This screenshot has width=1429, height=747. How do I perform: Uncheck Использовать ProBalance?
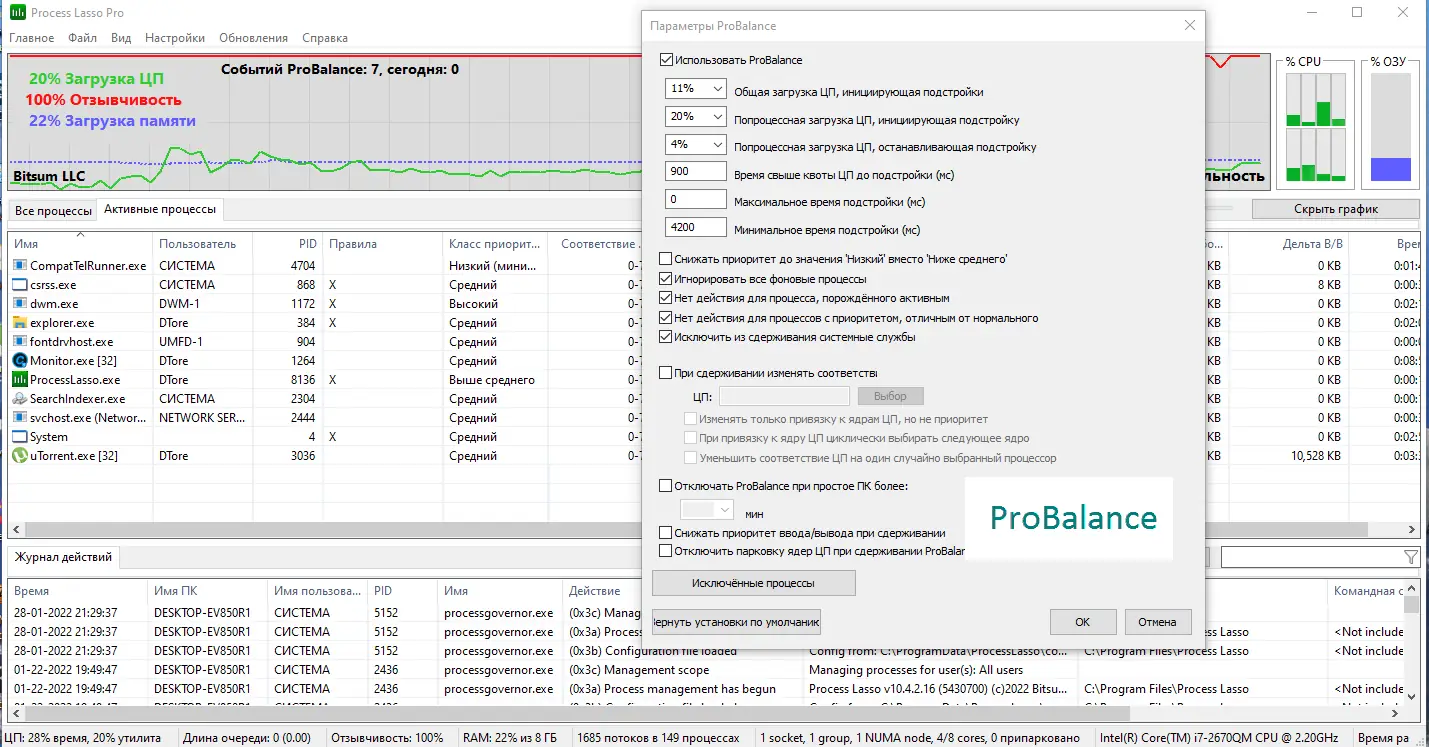click(666, 60)
